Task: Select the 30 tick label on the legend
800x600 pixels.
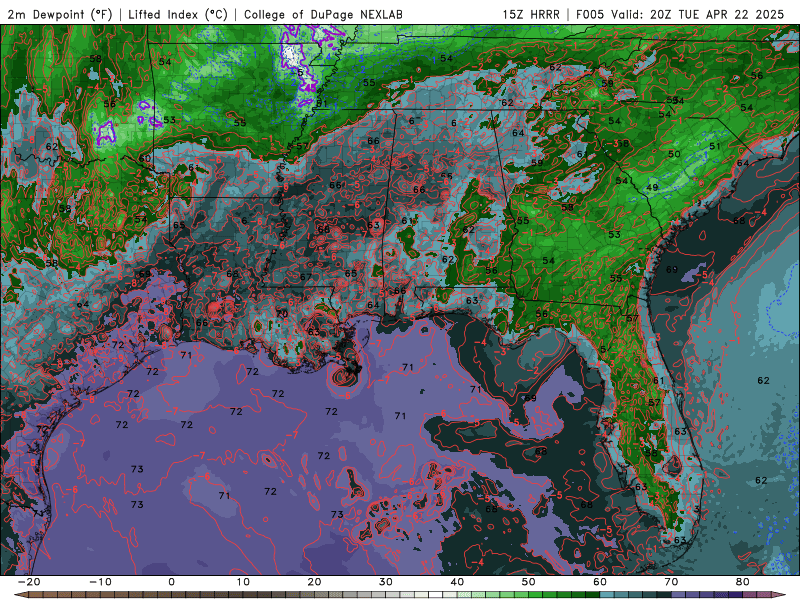Action: (x=386, y=582)
